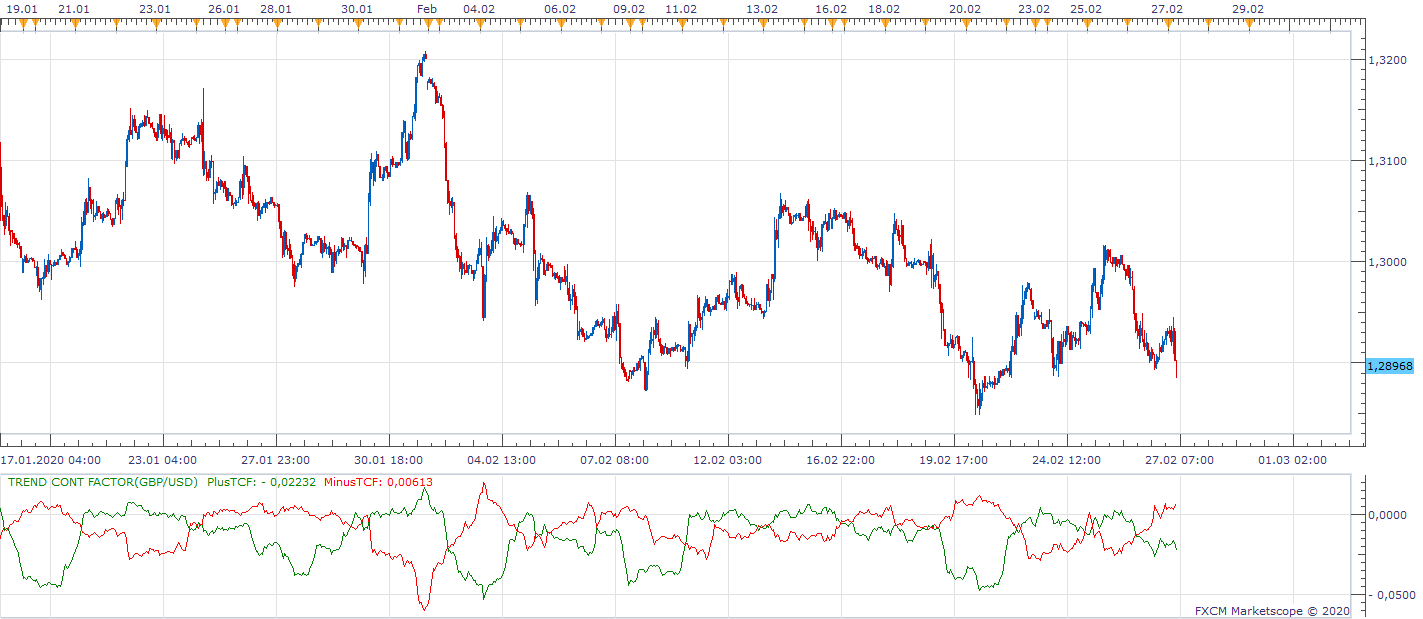The width and height of the screenshot is (1423, 619).
Task: Click the green PlusTCF value label
Action: point(261,481)
